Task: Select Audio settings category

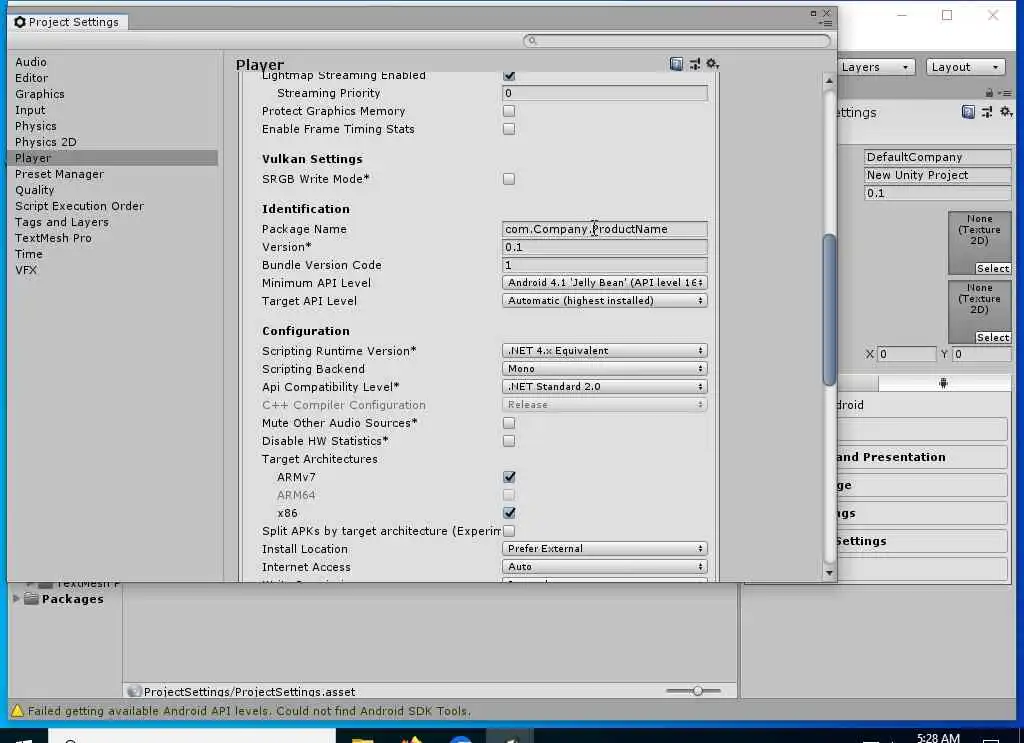Action: 31,62
